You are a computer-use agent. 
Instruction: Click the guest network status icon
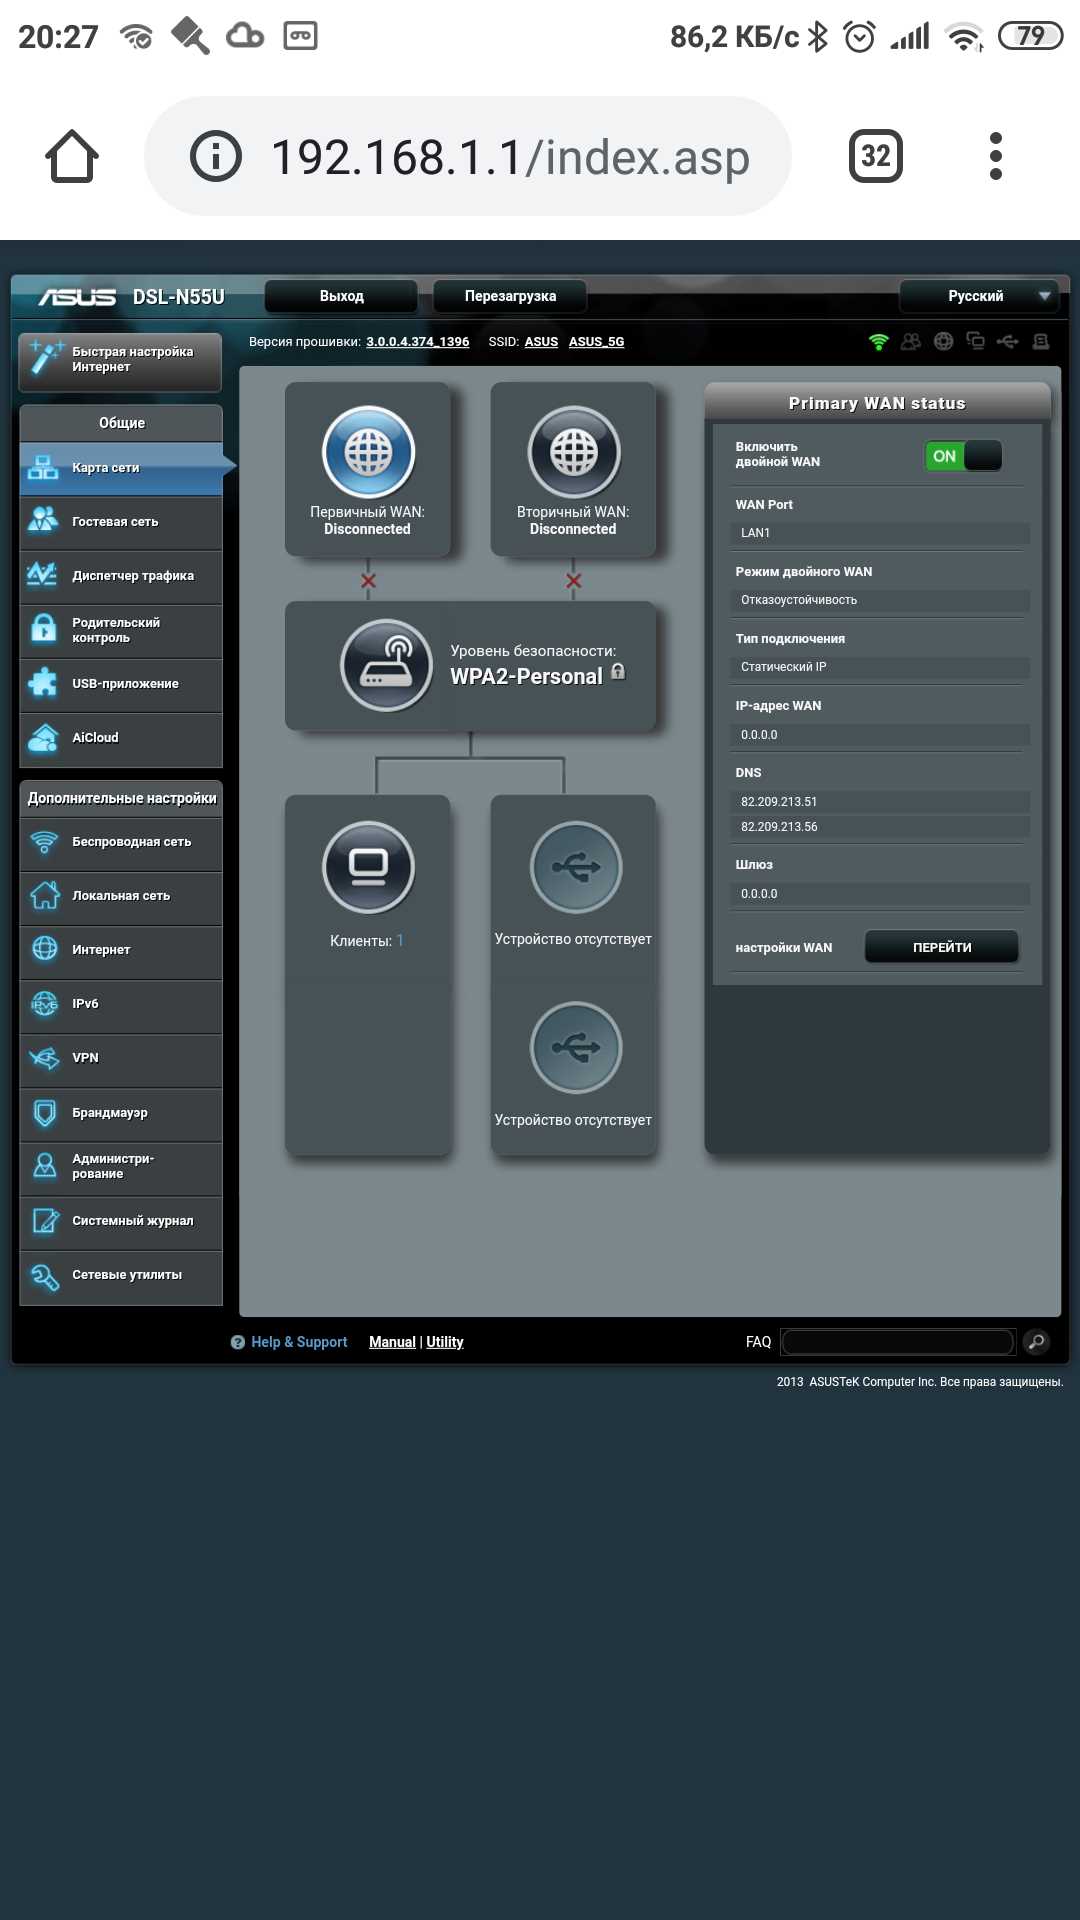click(x=911, y=342)
